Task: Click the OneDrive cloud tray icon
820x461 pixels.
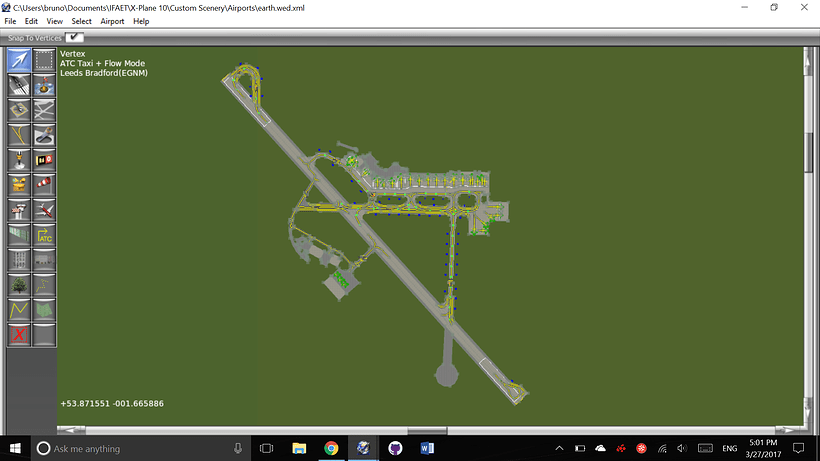Action: (600, 448)
